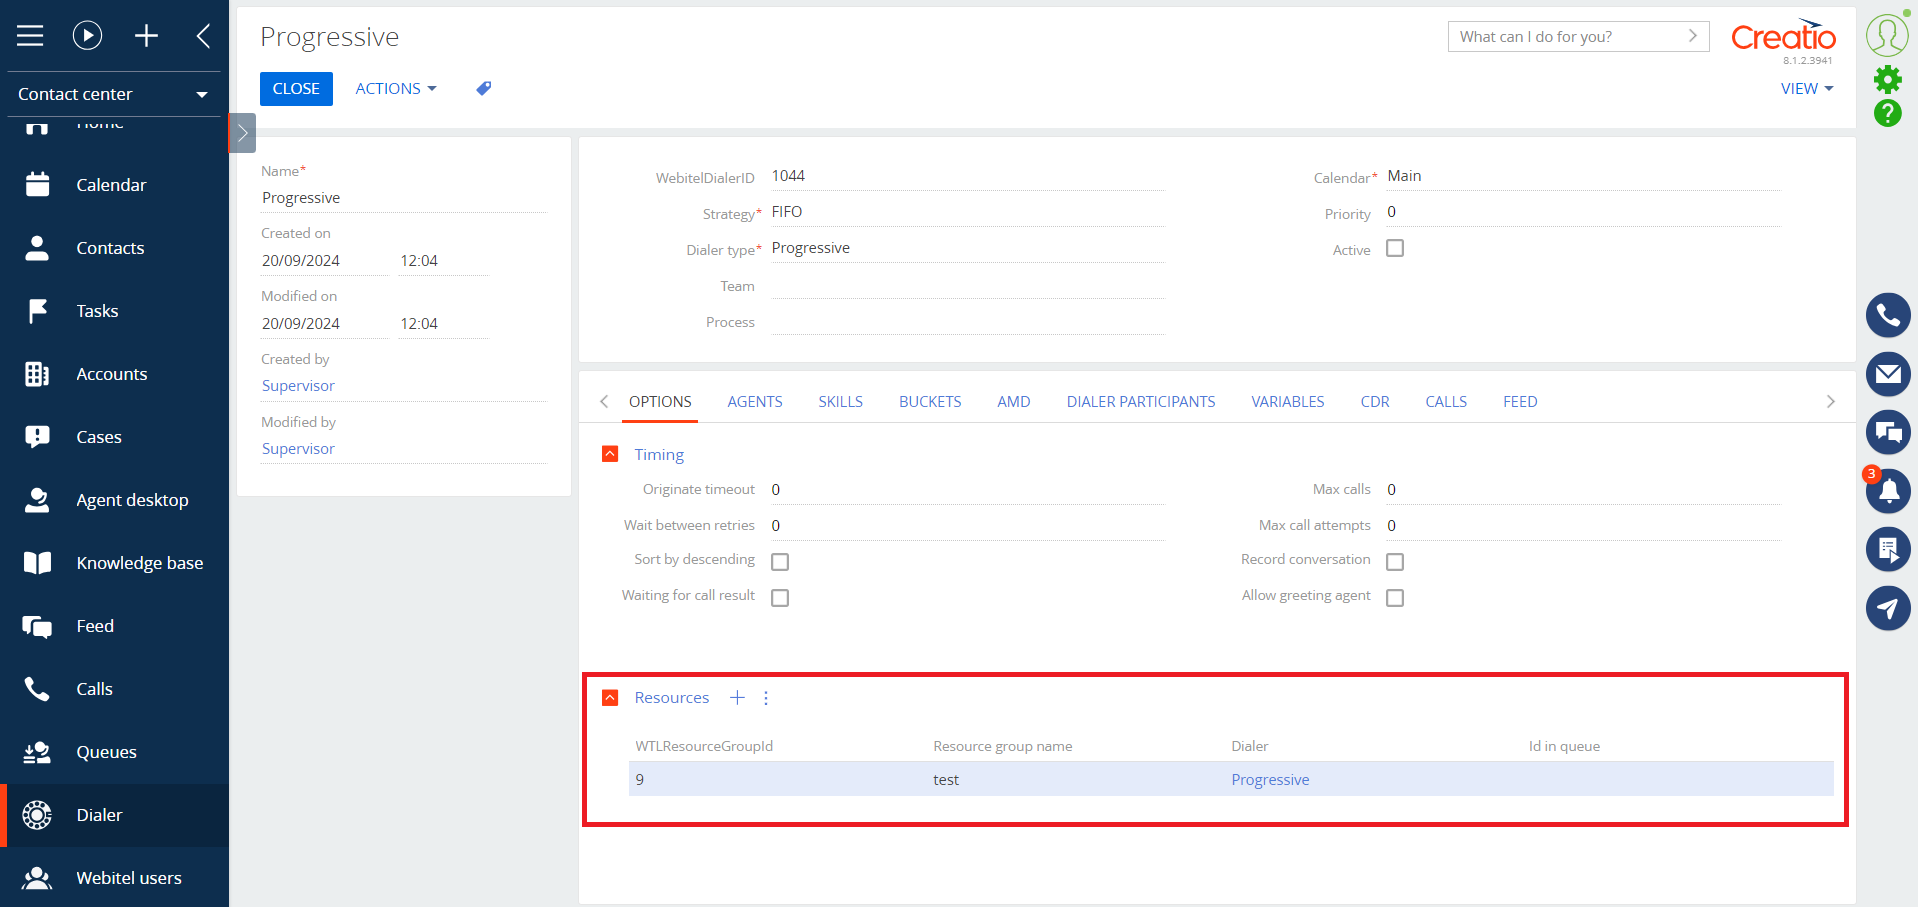Screen dimensions: 1918x907
Task: Collapse the Resources section
Action: coord(610,698)
